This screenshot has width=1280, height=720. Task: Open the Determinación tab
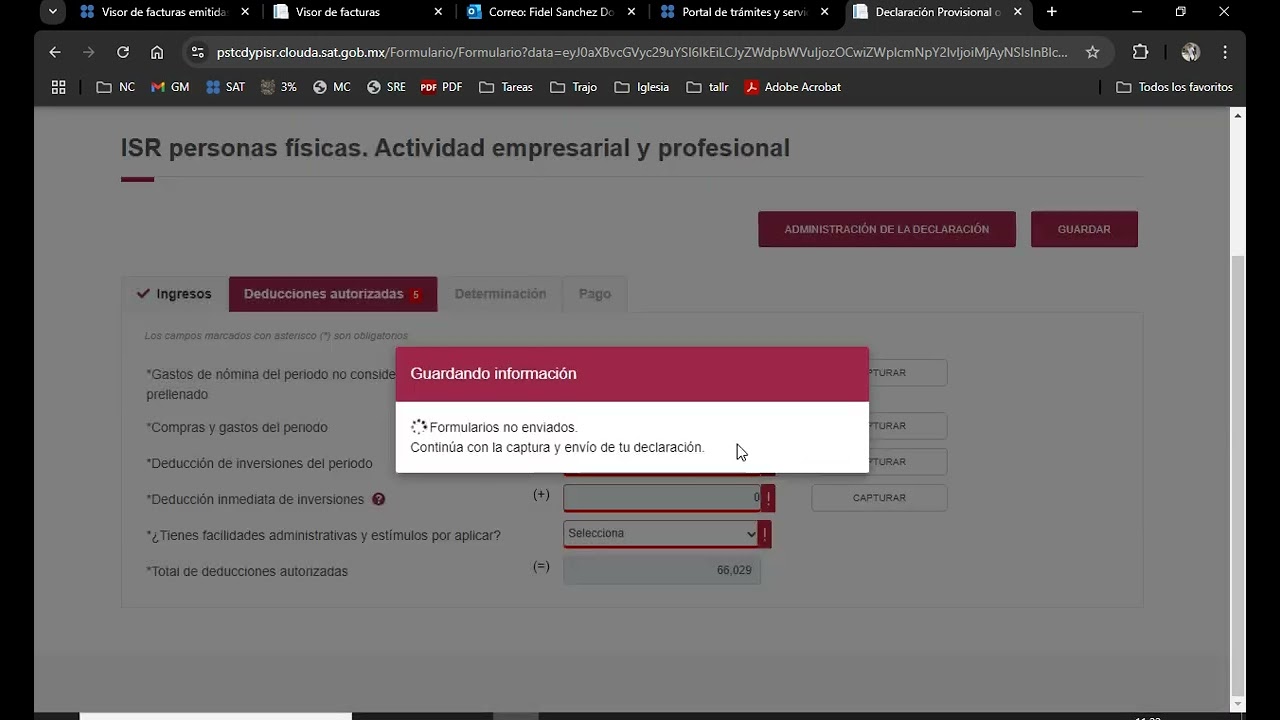click(500, 294)
